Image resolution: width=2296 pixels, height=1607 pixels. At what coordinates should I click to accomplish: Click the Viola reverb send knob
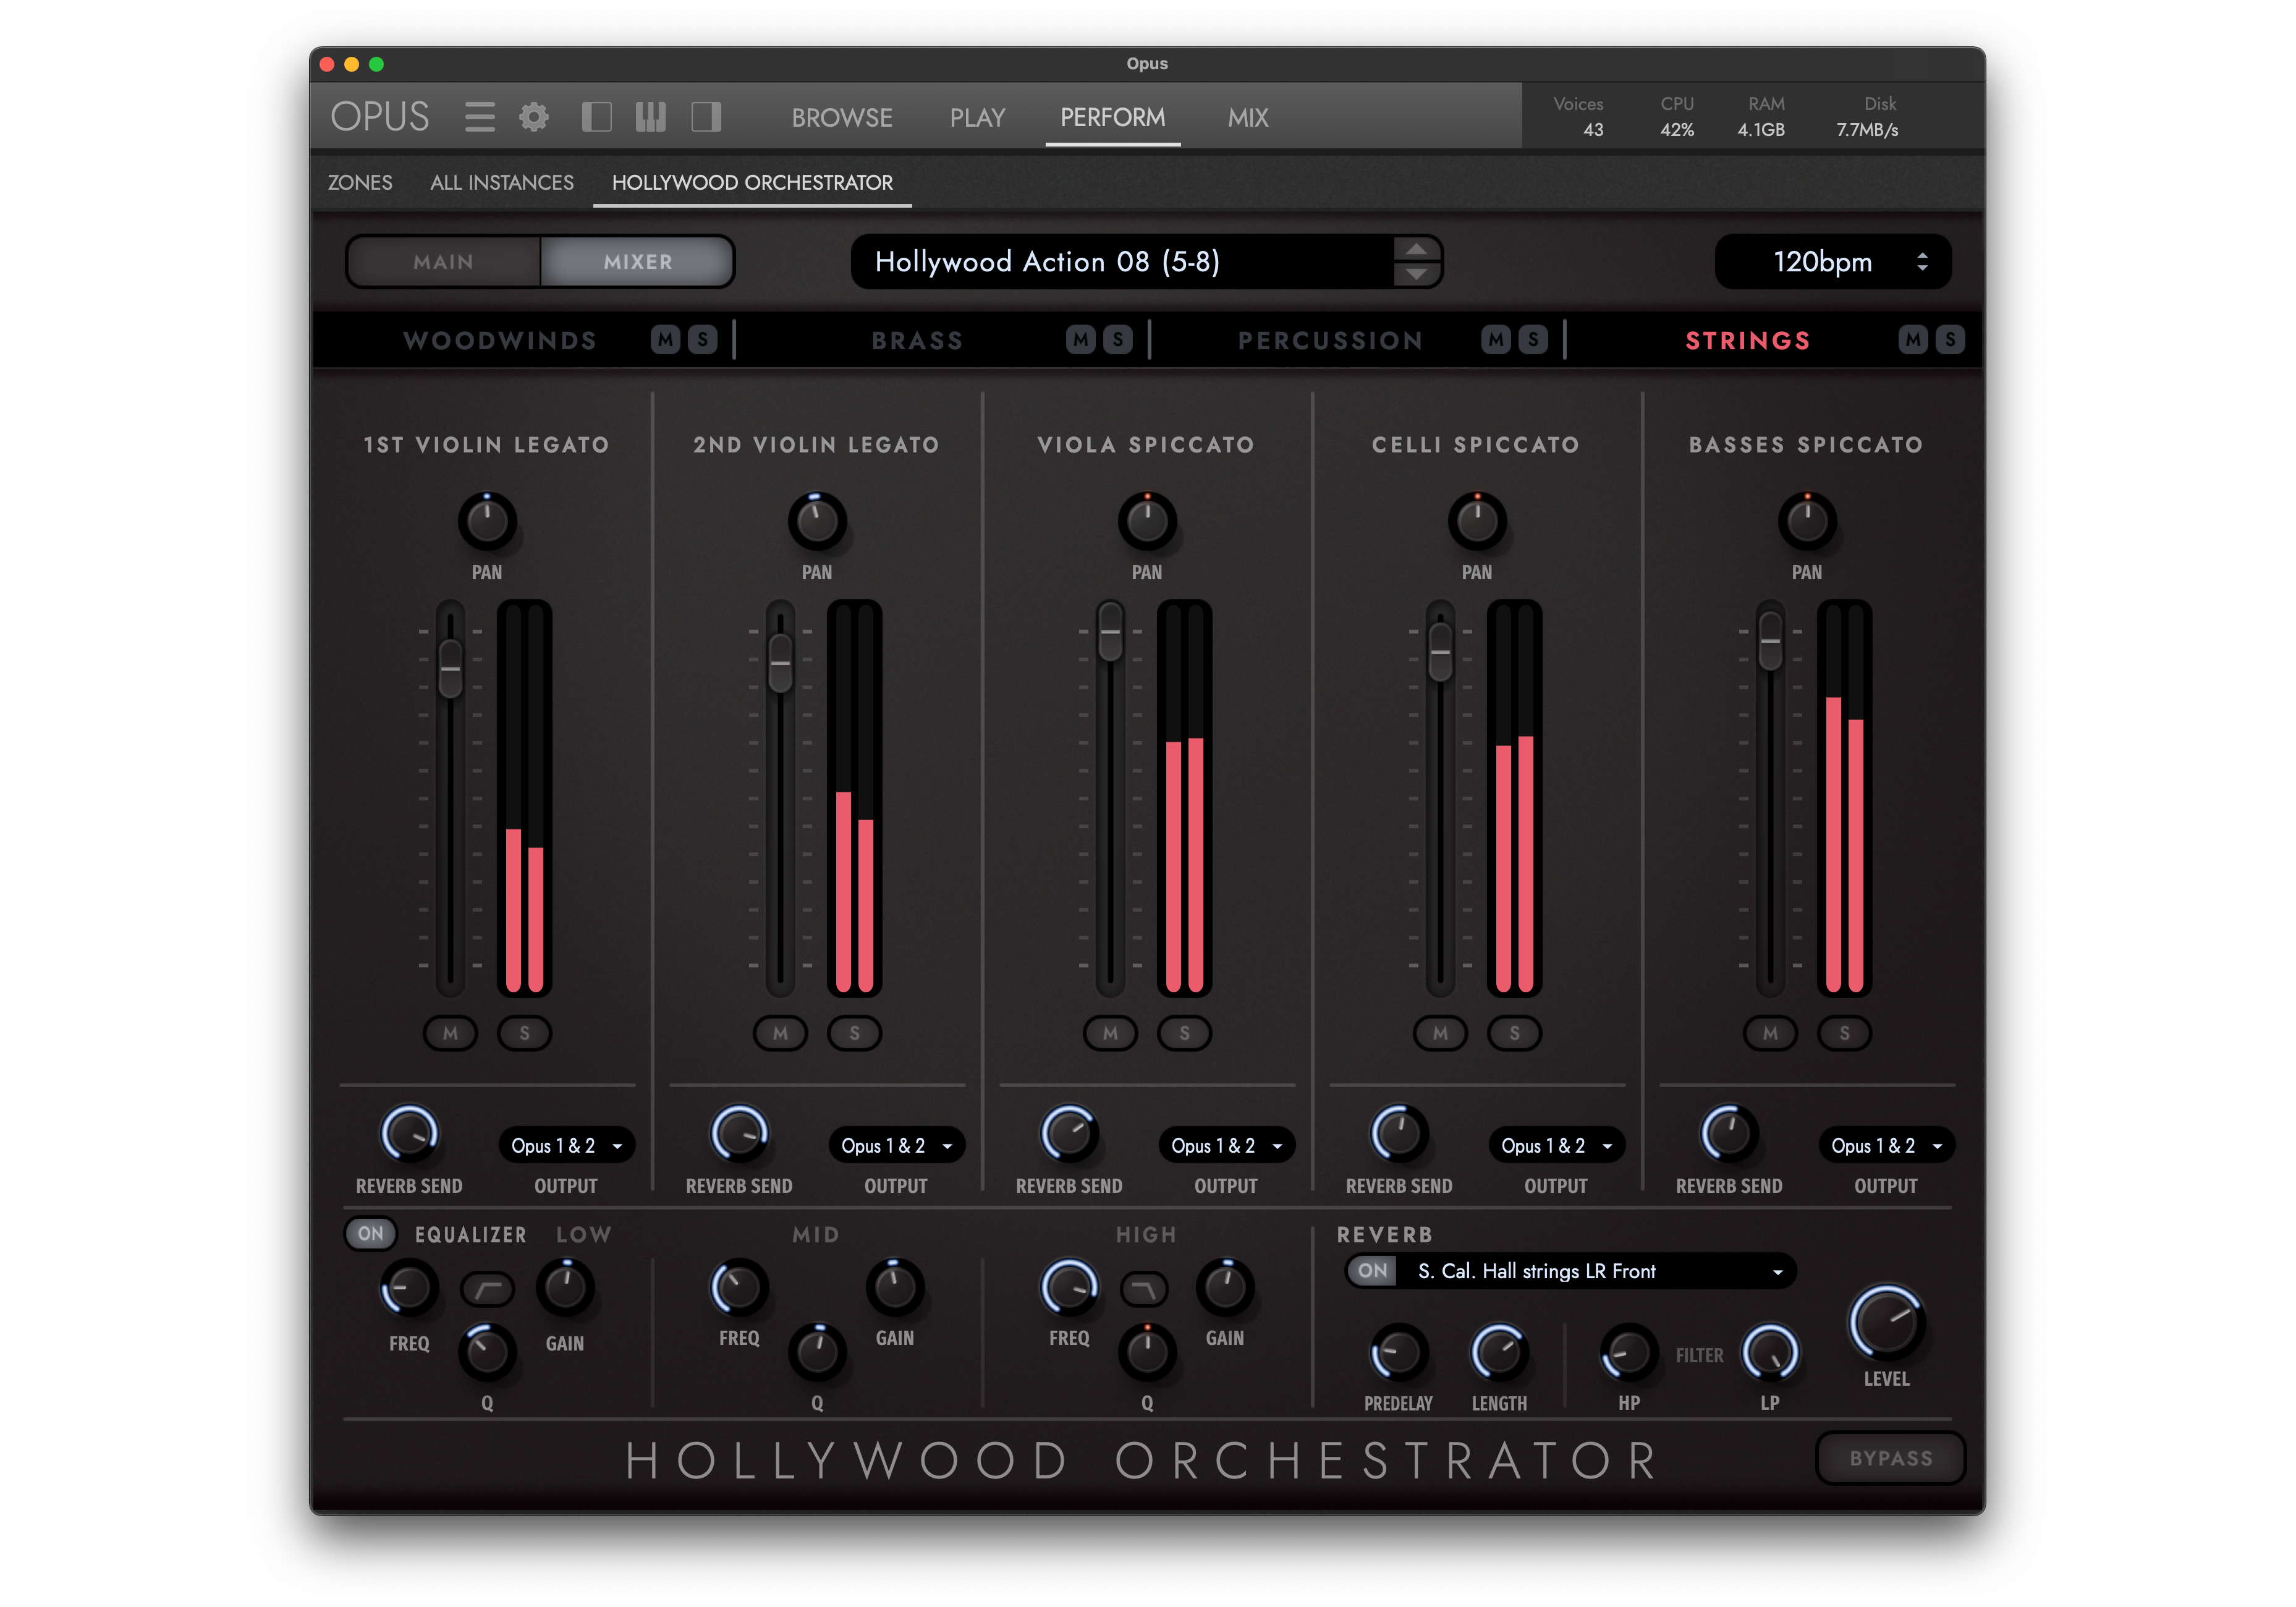pos(1069,1134)
